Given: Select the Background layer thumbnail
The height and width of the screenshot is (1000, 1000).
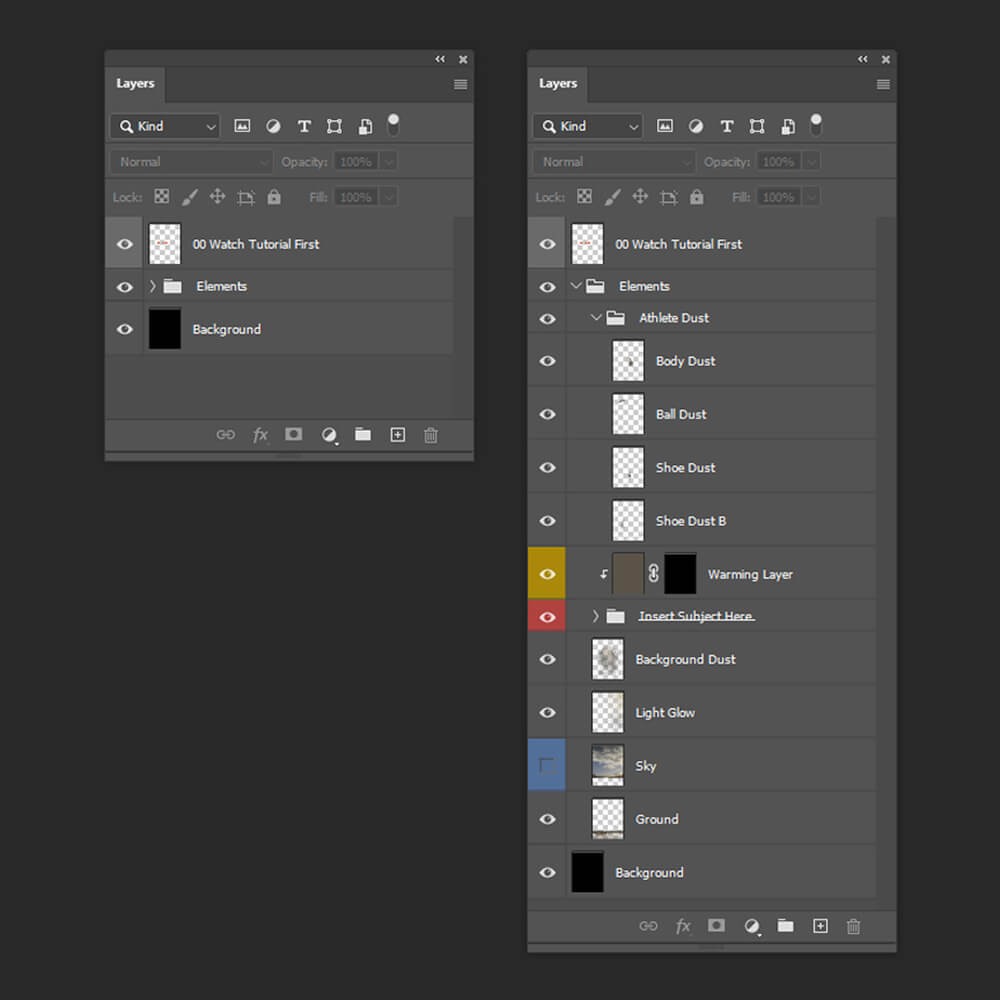Looking at the screenshot, I should [x=587, y=872].
